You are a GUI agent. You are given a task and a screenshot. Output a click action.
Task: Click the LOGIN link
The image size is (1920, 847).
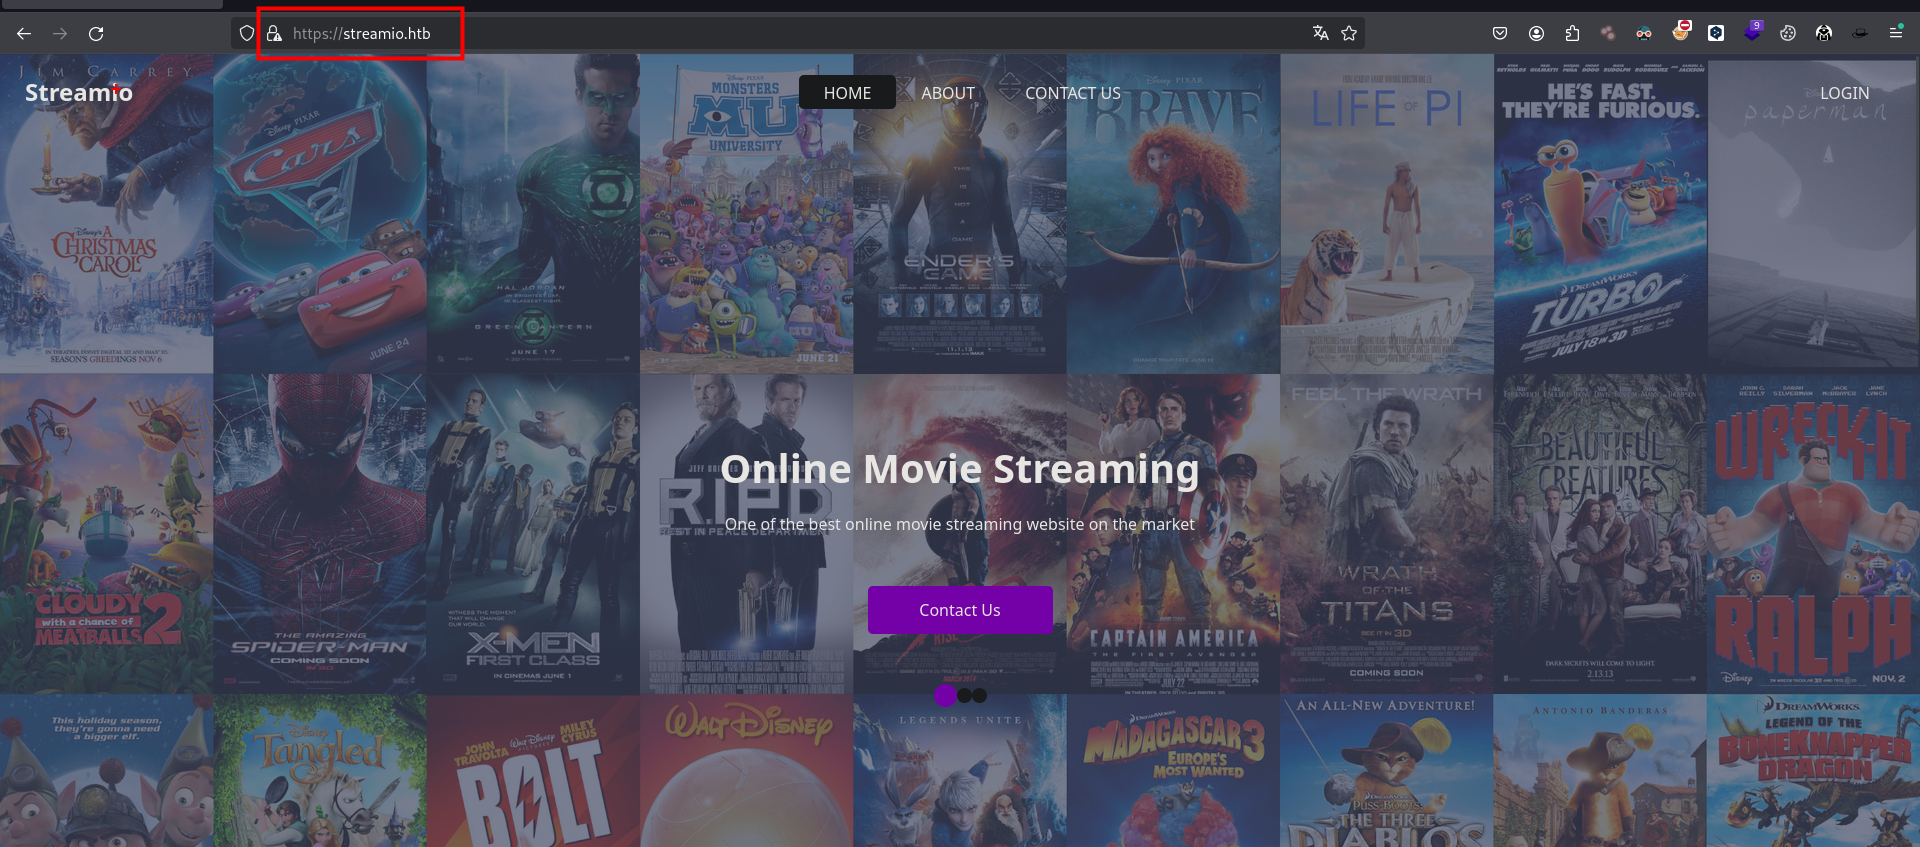(x=1844, y=93)
